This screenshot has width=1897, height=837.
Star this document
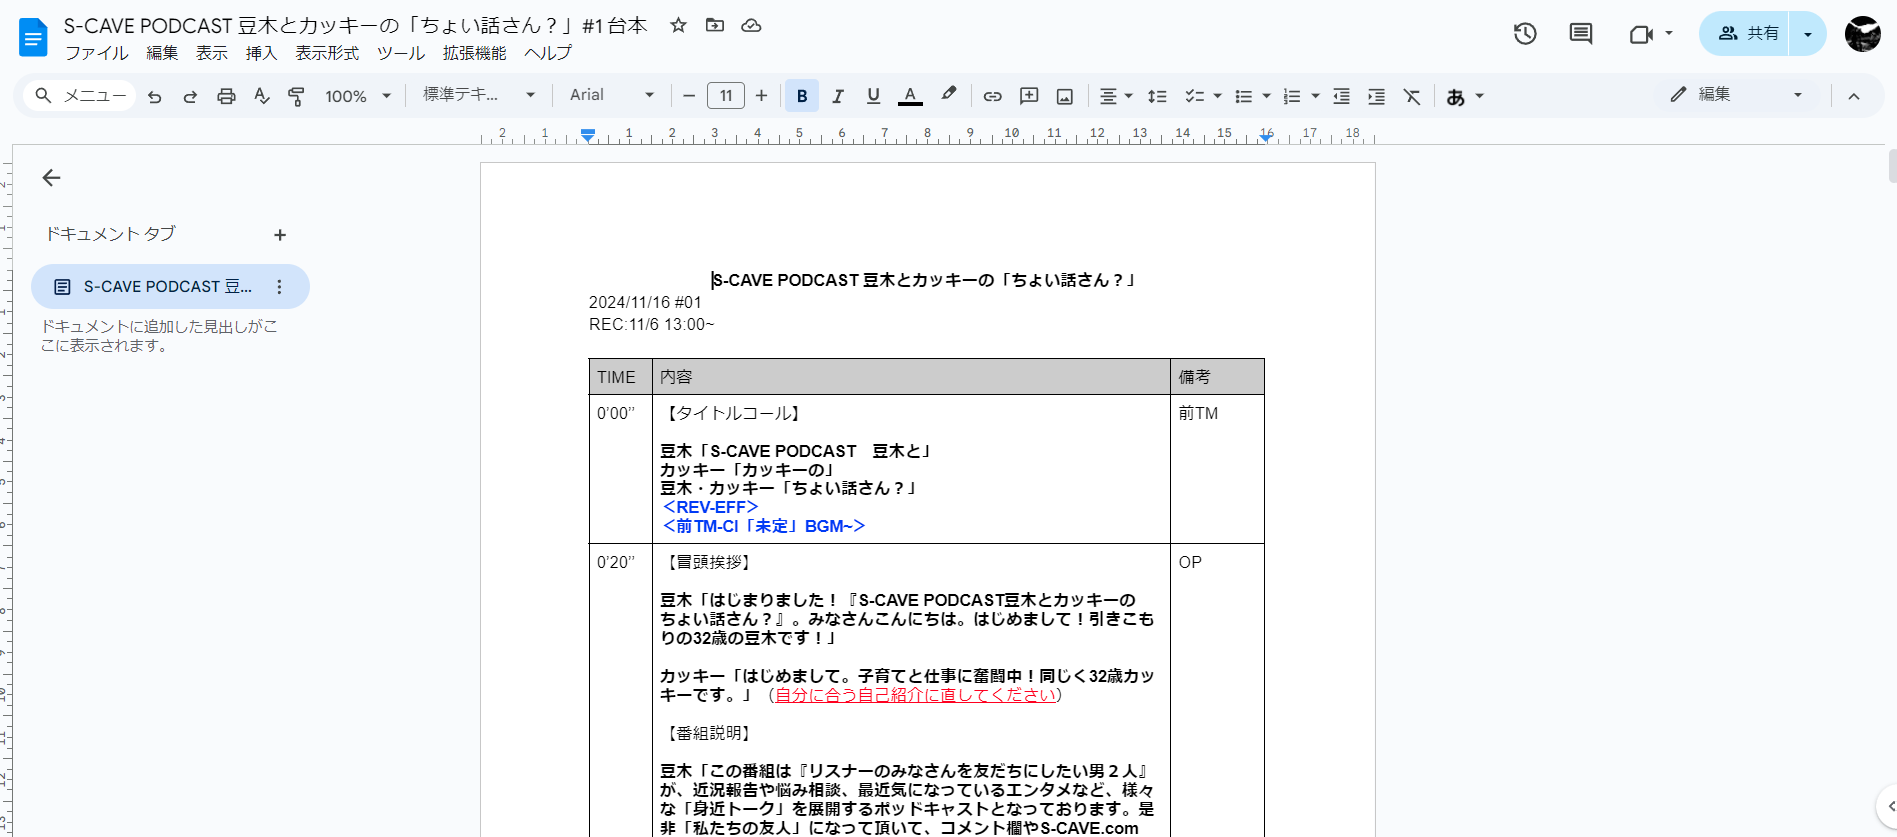click(x=678, y=25)
